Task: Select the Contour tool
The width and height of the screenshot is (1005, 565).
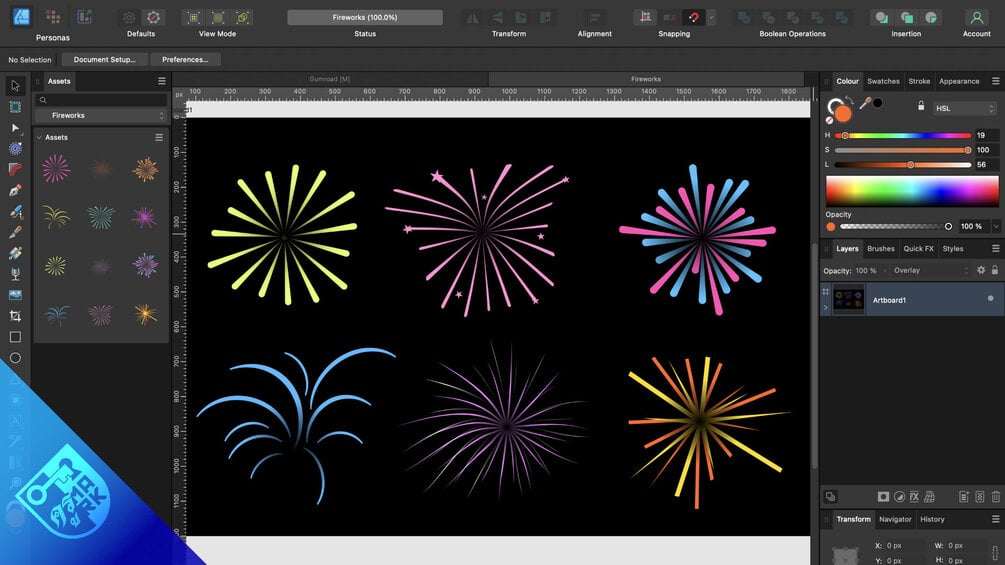Action: 15,149
